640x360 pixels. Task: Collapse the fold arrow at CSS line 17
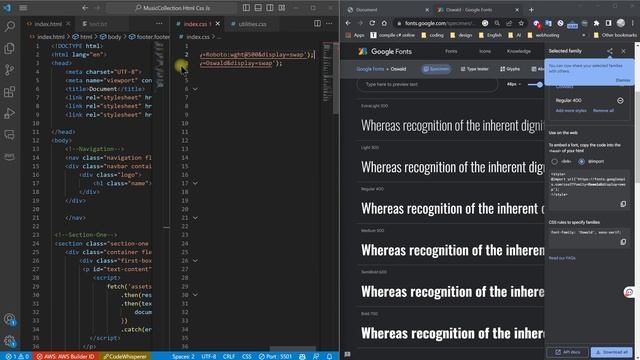pos(195,184)
